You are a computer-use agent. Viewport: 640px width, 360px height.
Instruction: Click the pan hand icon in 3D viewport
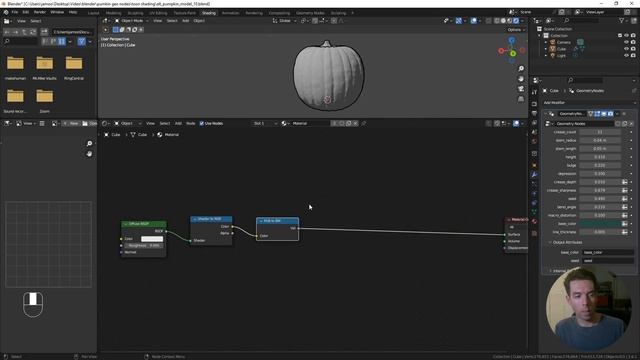tap(521, 79)
